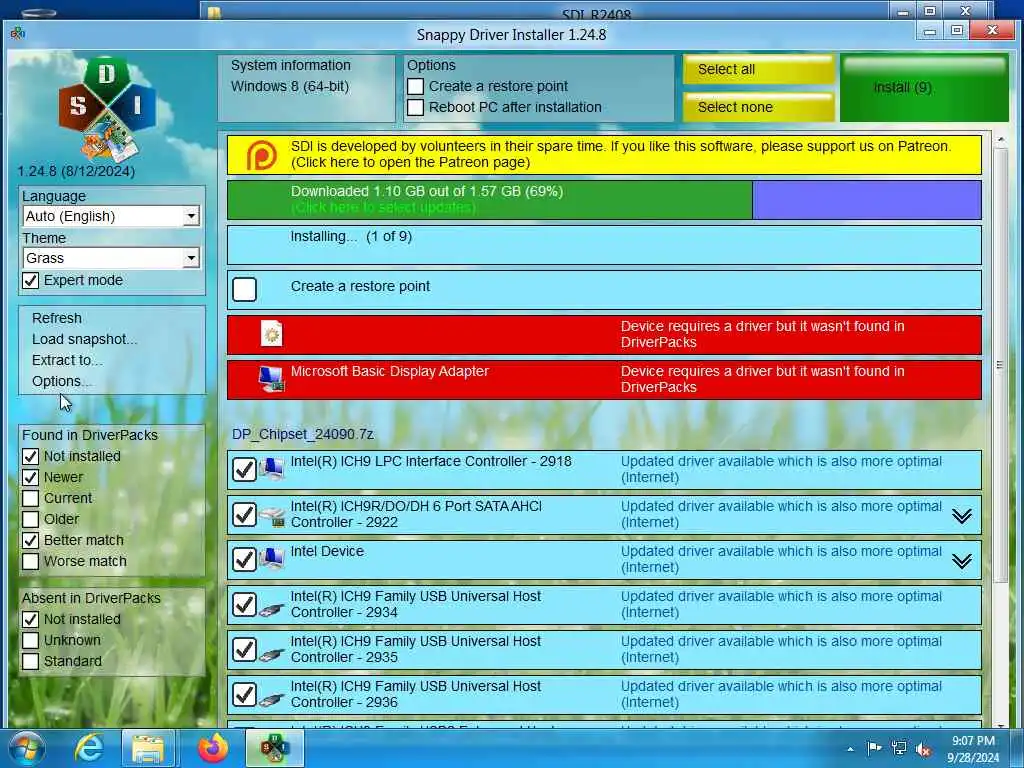Choose Extract to...

(67, 360)
